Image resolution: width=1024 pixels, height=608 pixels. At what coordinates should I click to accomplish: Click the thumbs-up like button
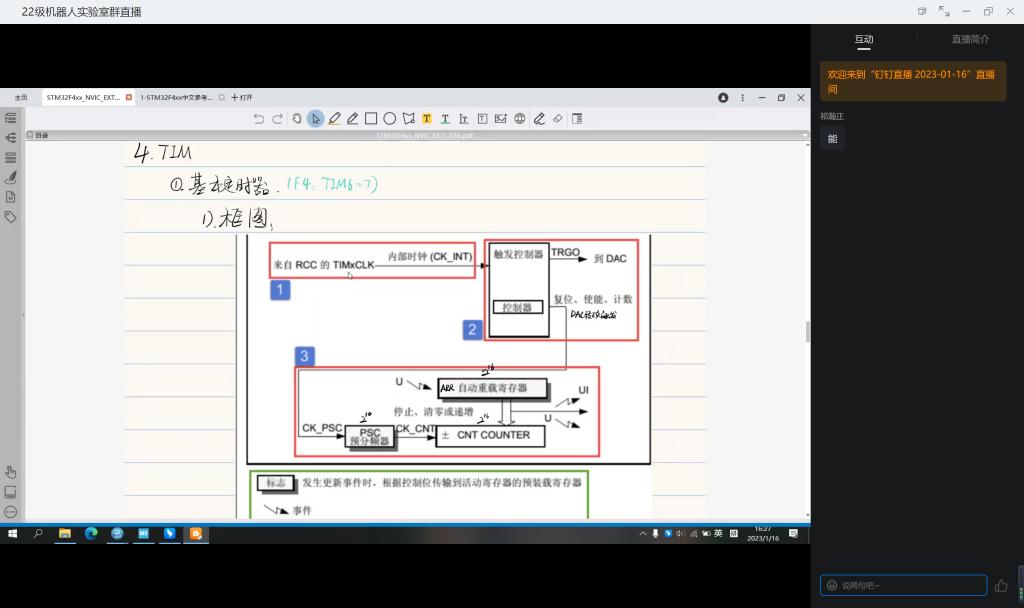tap(1001, 585)
